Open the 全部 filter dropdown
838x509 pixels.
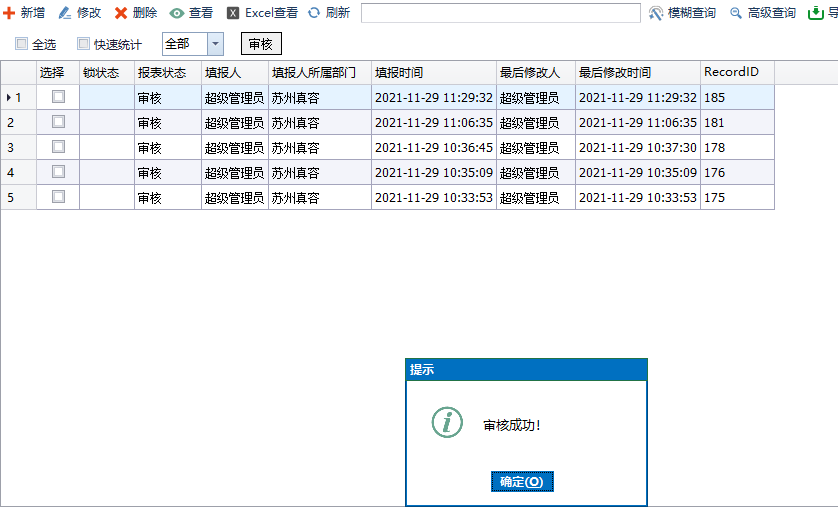click(x=215, y=44)
